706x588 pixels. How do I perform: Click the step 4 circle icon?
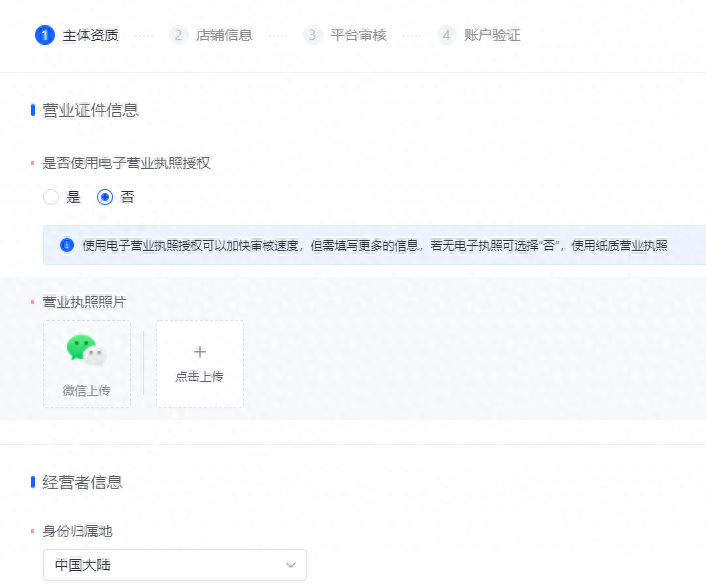(446, 35)
